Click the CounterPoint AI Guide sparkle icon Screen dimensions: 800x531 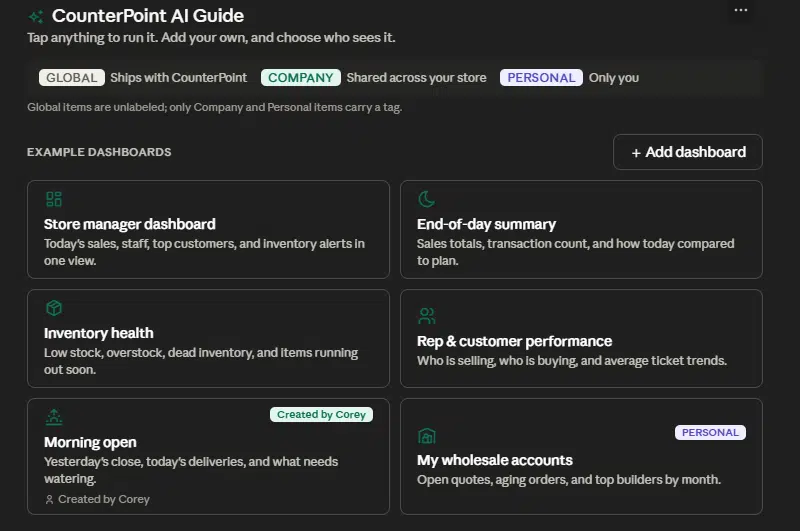point(36,17)
